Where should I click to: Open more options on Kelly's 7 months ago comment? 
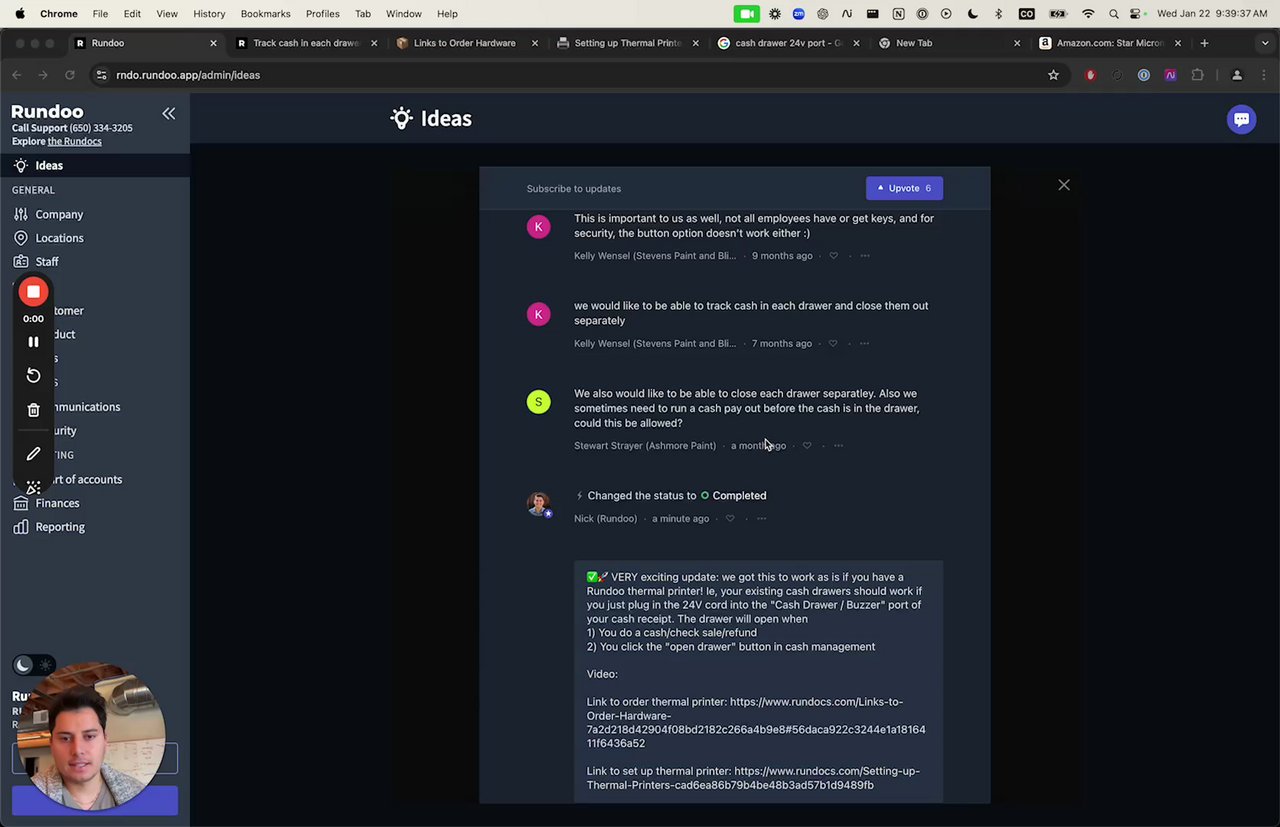tap(865, 344)
